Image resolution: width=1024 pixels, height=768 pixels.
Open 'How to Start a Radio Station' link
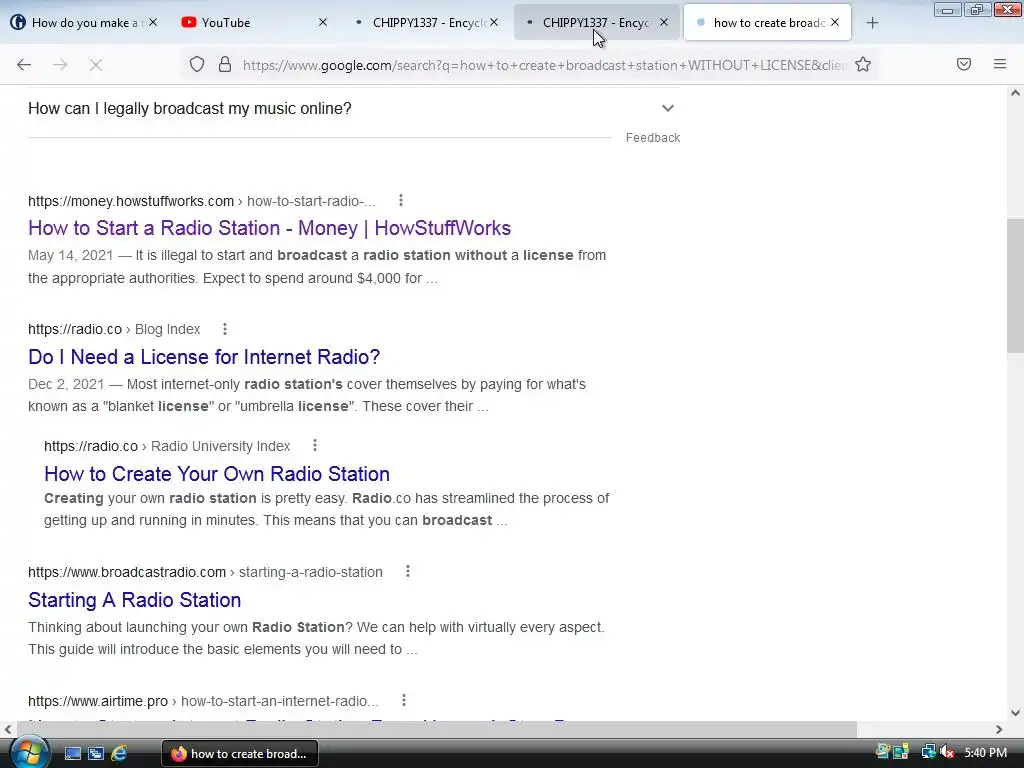[x=269, y=228]
